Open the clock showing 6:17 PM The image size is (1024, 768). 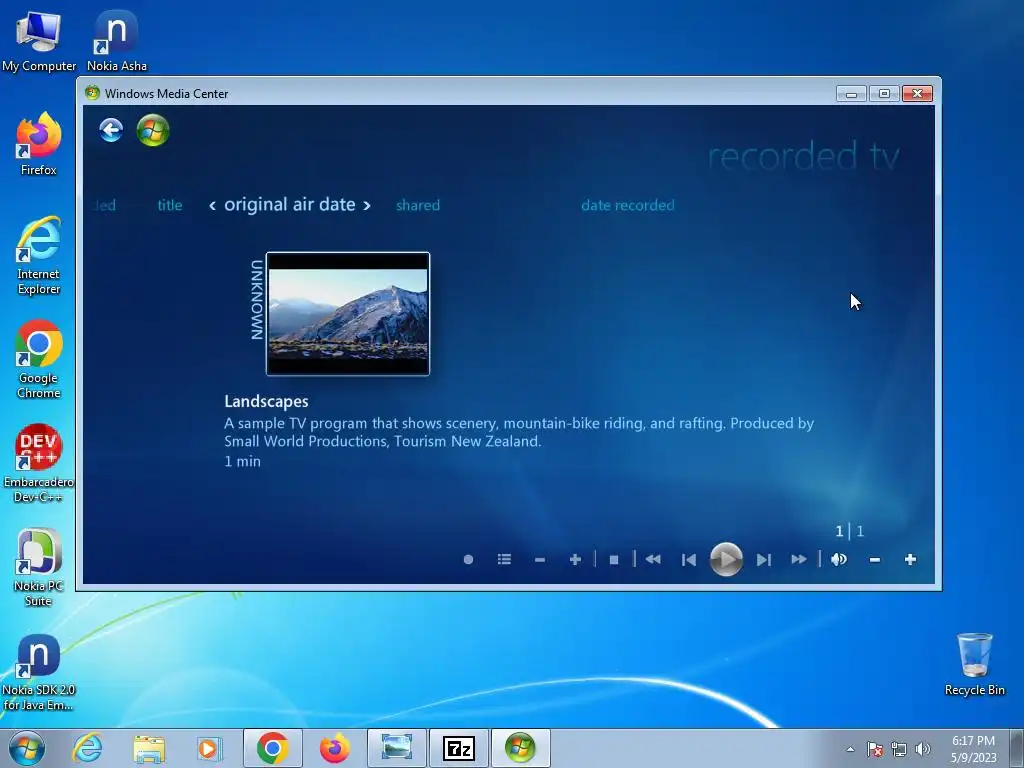coord(973,749)
